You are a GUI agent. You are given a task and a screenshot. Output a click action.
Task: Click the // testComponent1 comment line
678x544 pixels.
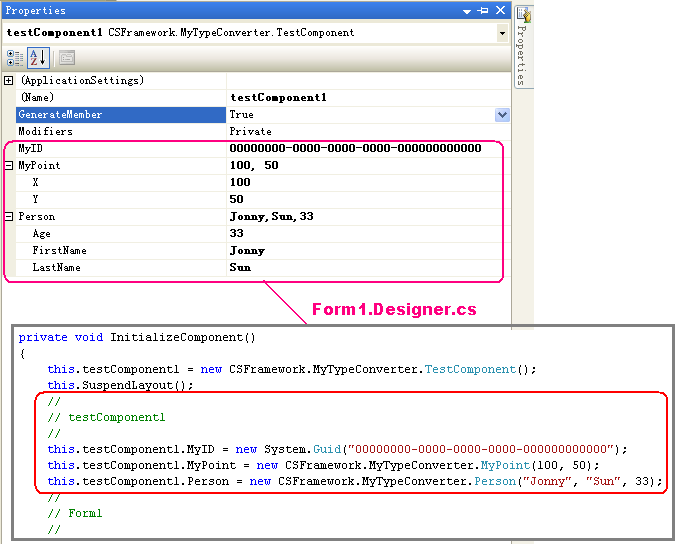tap(106, 417)
